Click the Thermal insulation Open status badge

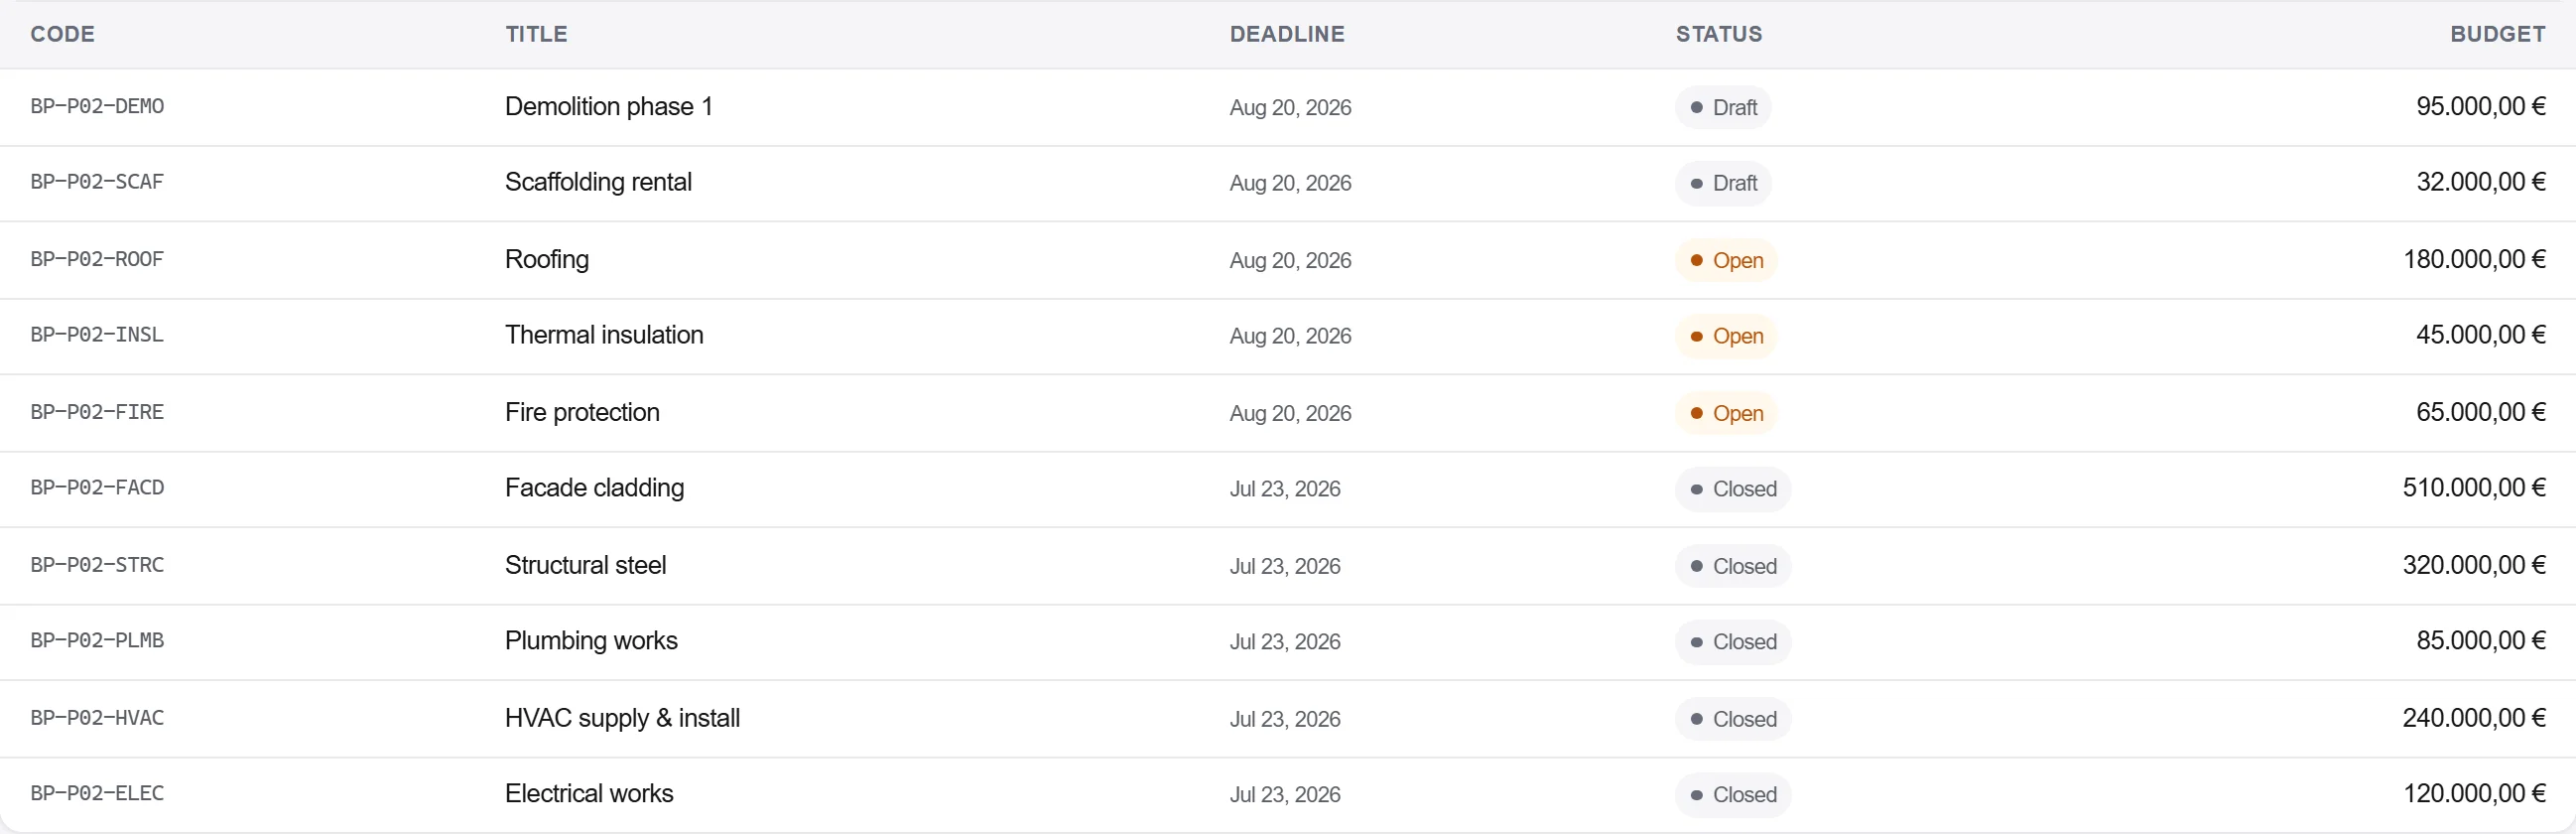point(1726,336)
